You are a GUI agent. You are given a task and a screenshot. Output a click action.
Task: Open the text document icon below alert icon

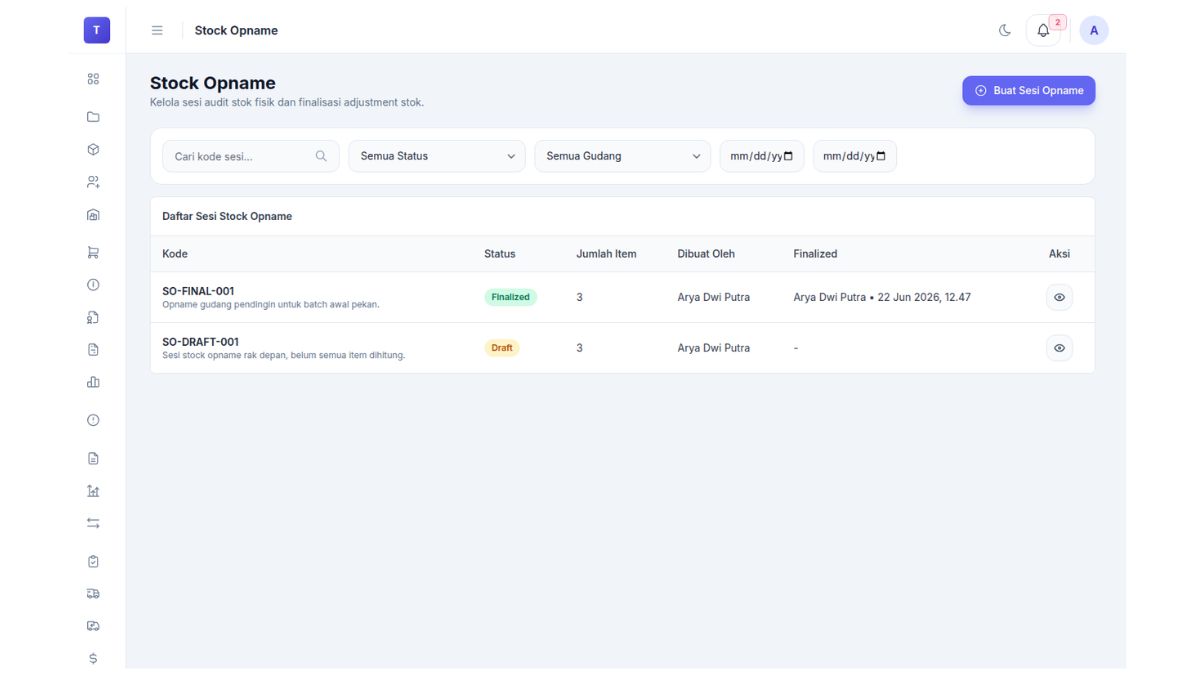[93, 459]
